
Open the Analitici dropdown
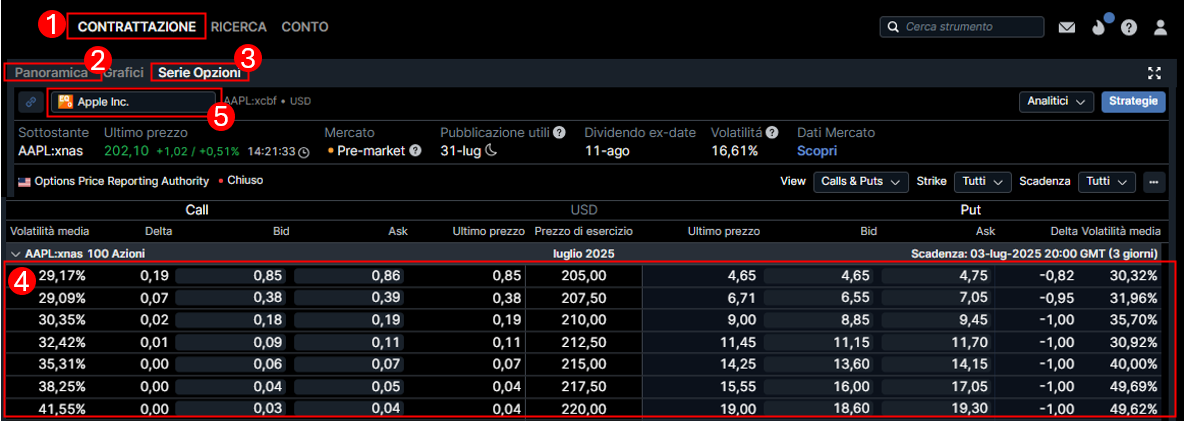pyautogui.click(x=1056, y=101)
